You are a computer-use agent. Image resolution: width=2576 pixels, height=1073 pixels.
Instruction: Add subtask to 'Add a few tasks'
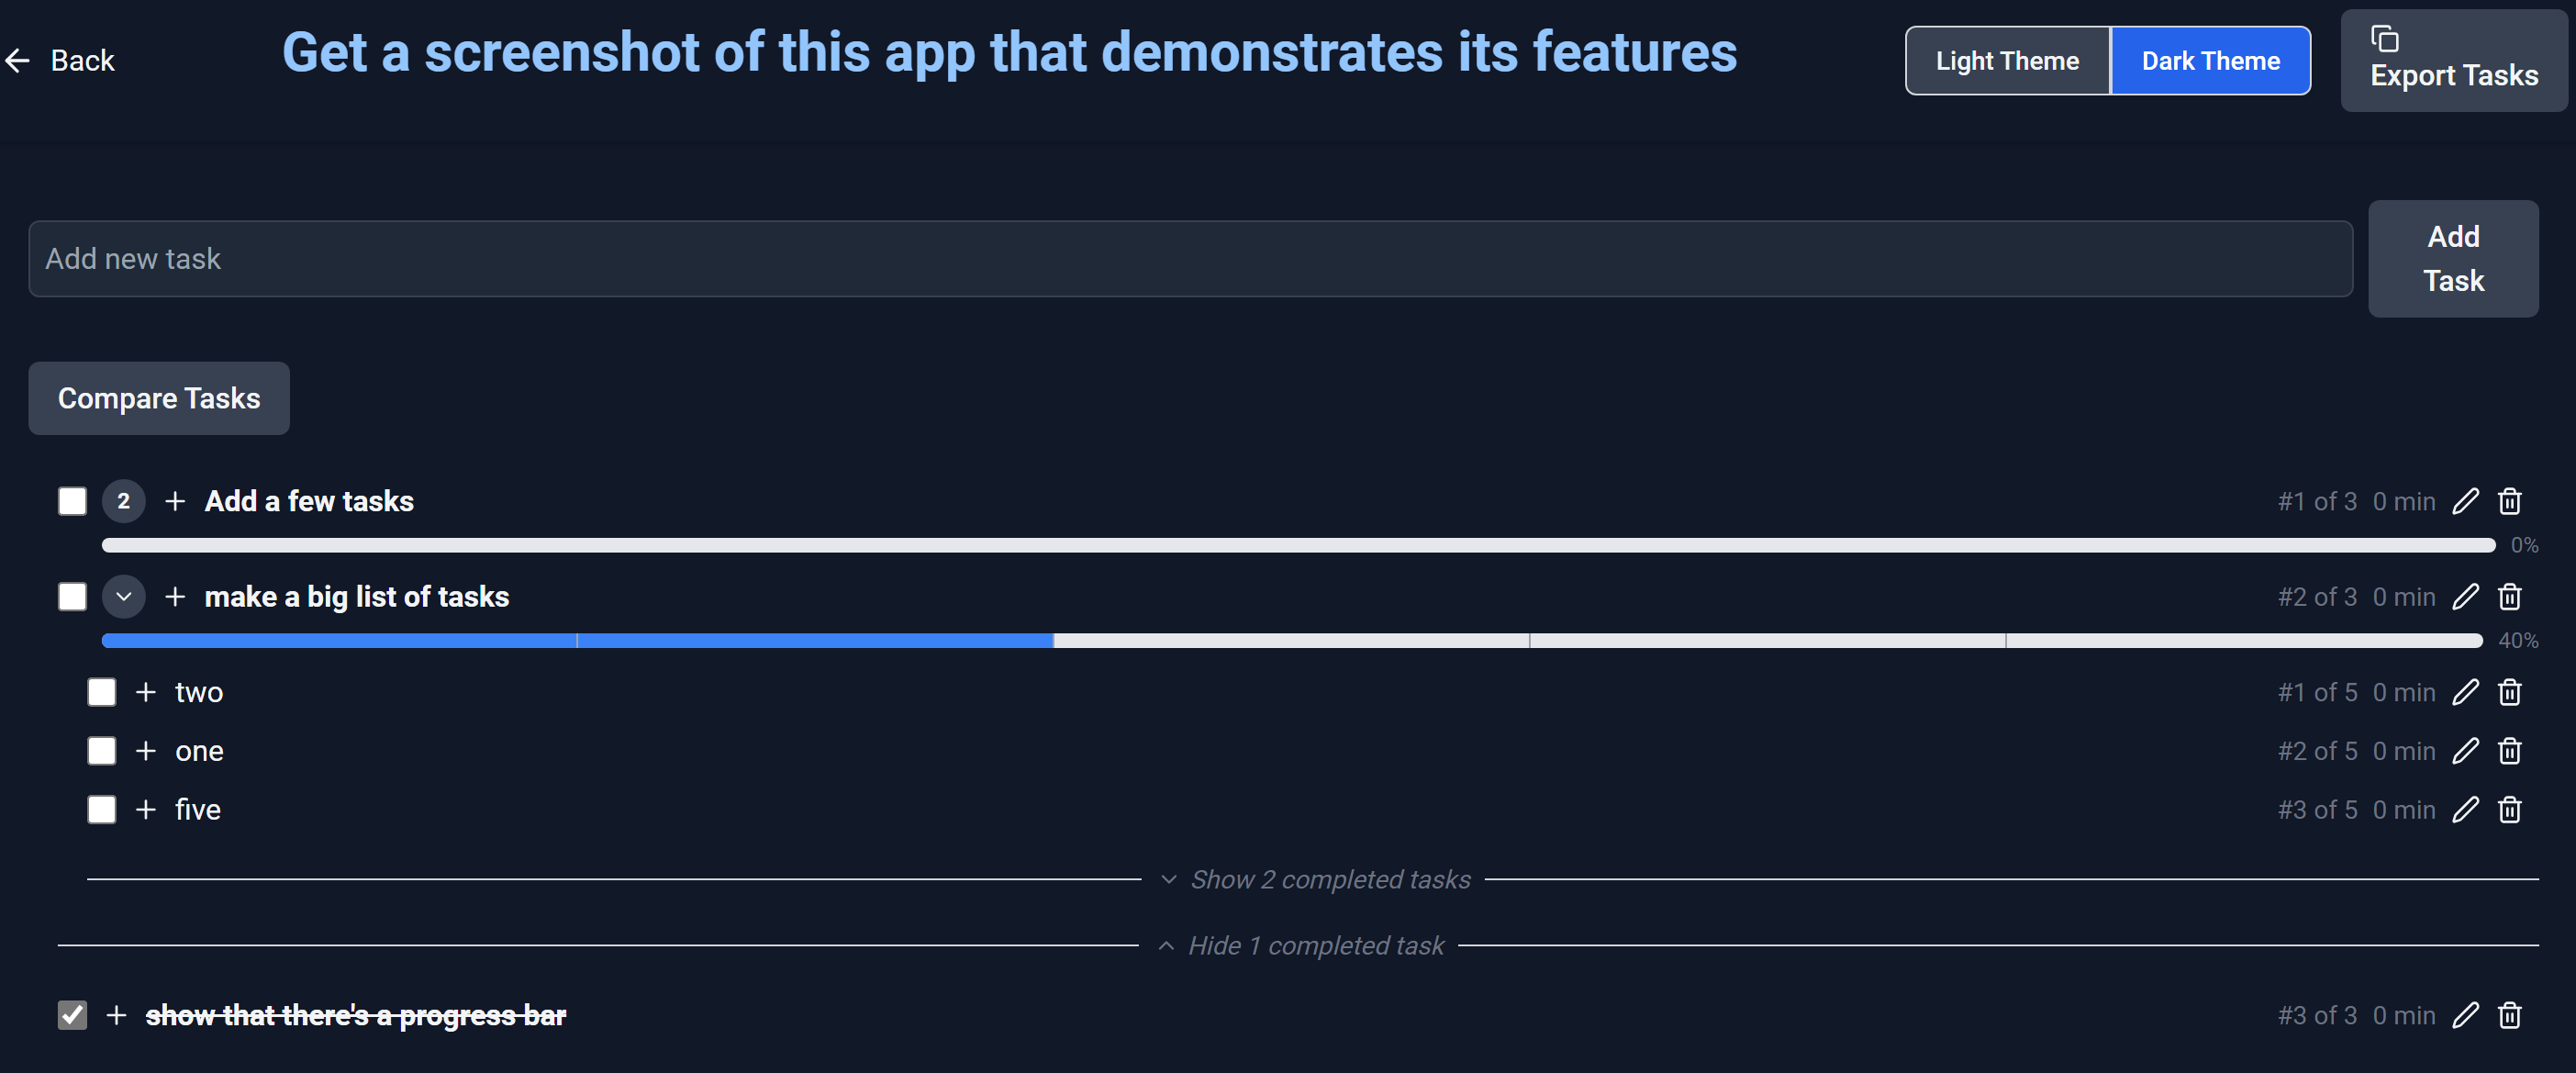point(175,501)
